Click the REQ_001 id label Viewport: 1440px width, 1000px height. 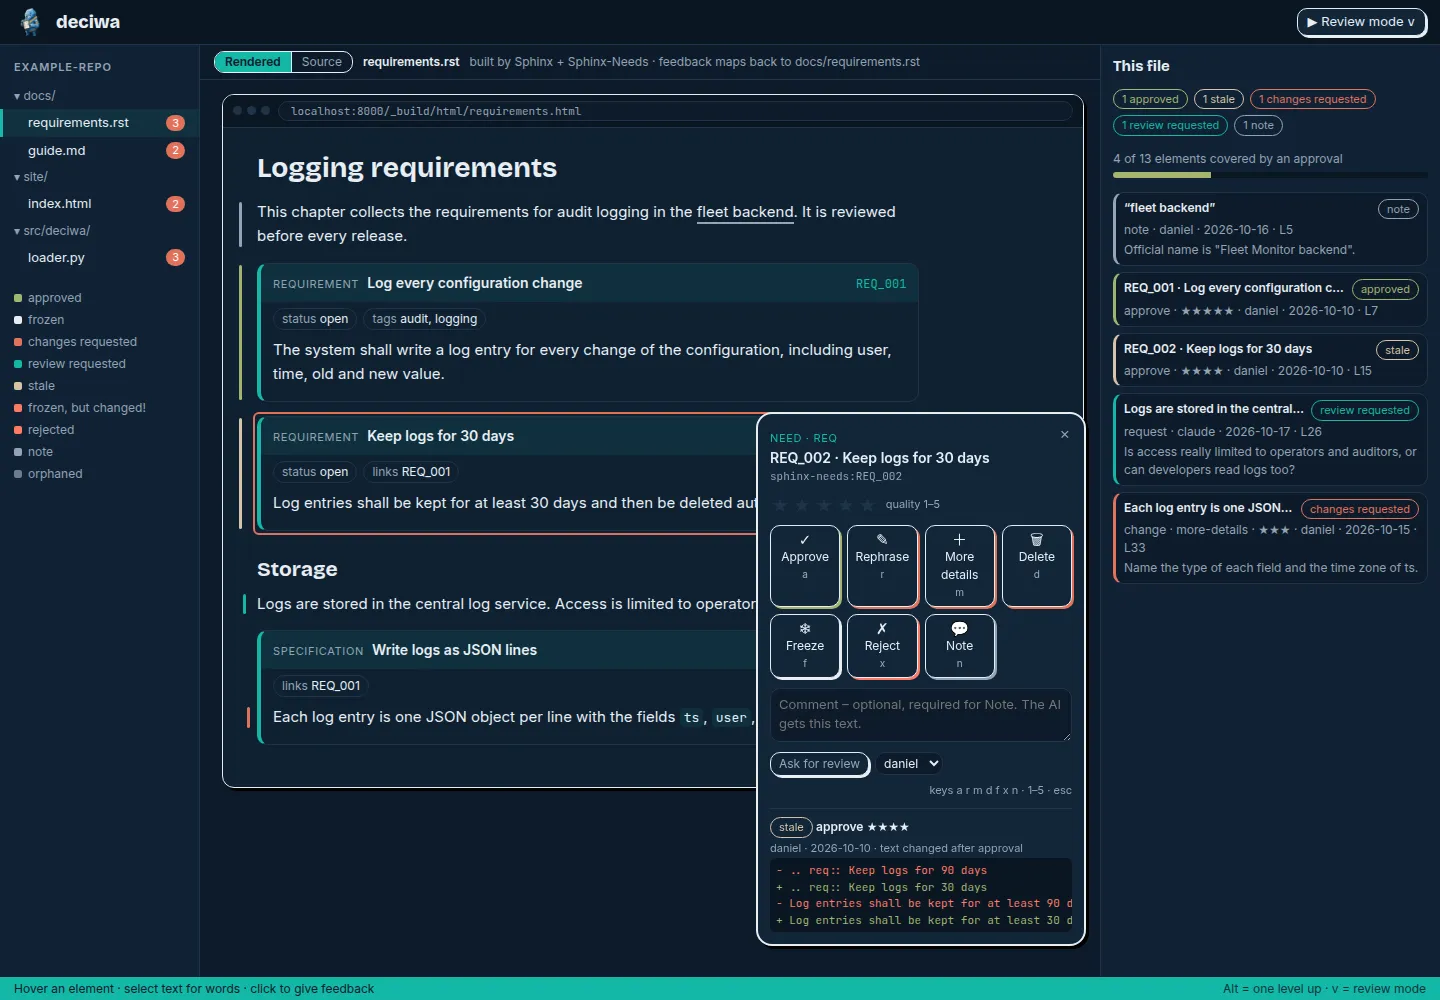pos(881,284)
